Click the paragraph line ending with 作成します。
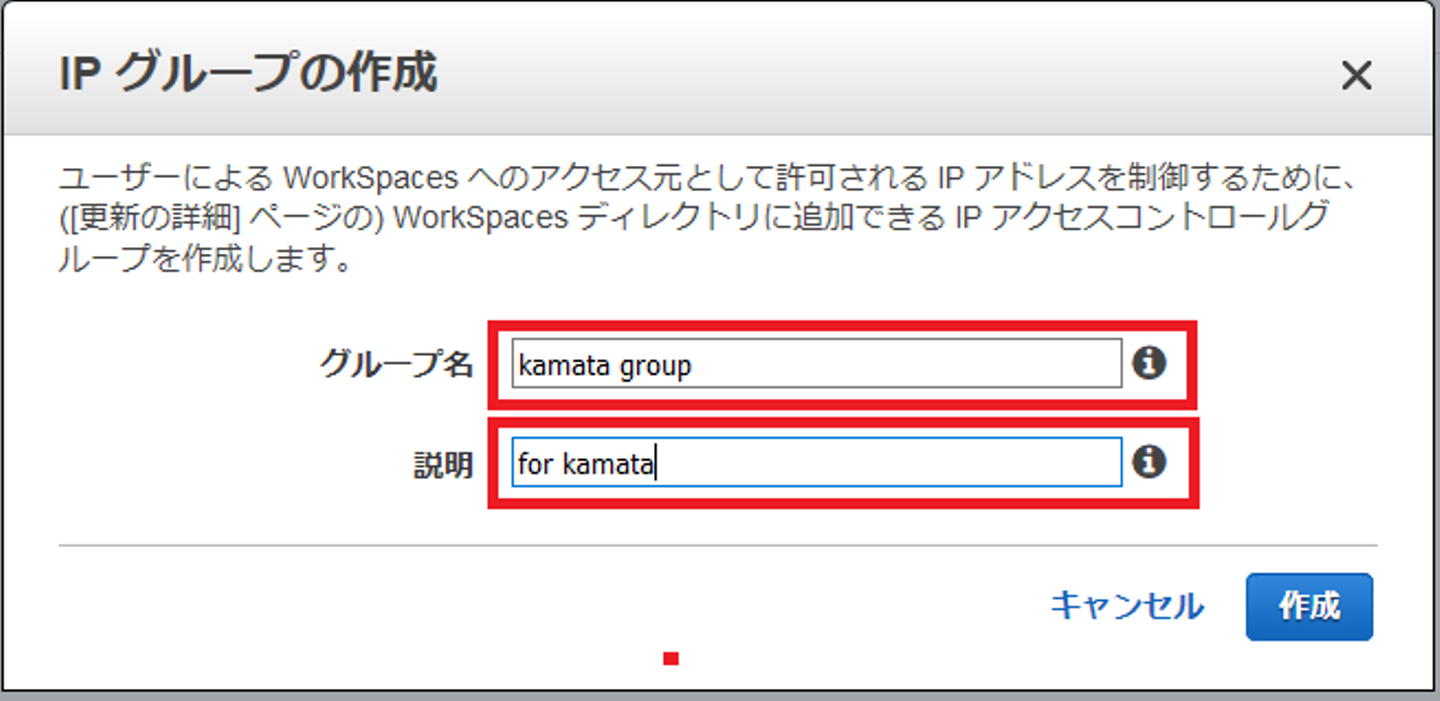1440x701 pixels. tap(203, 262)
